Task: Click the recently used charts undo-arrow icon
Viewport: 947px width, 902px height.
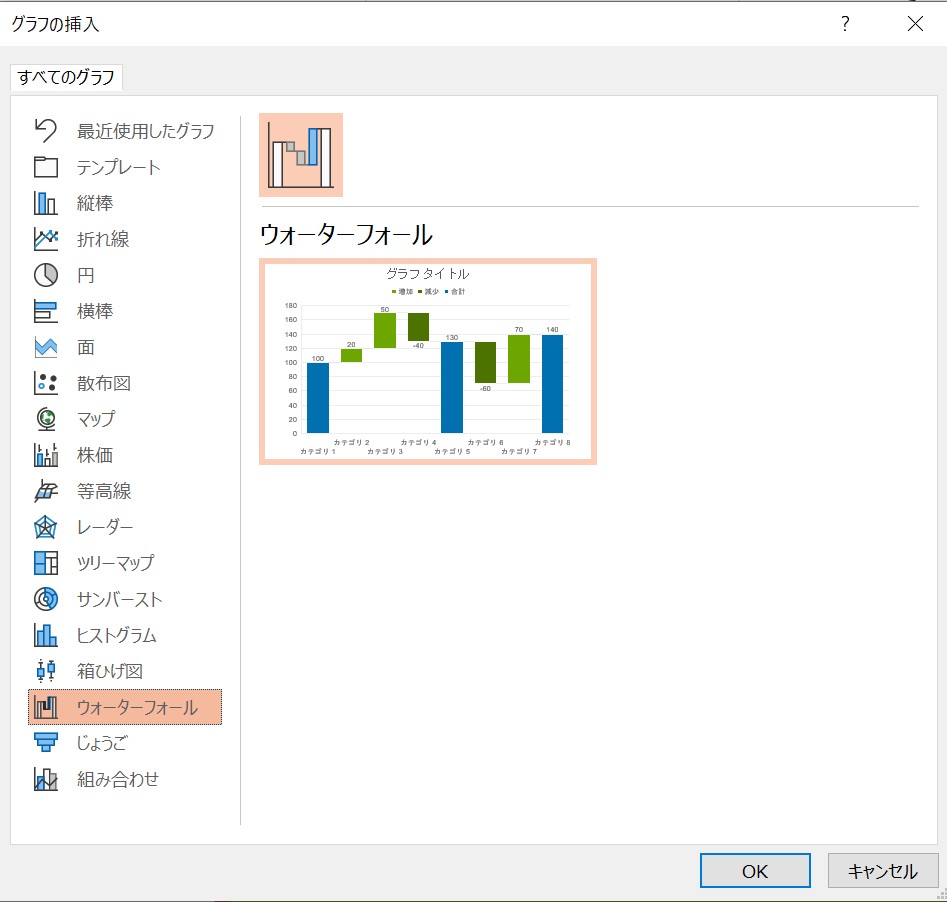Action: [46, 130]
